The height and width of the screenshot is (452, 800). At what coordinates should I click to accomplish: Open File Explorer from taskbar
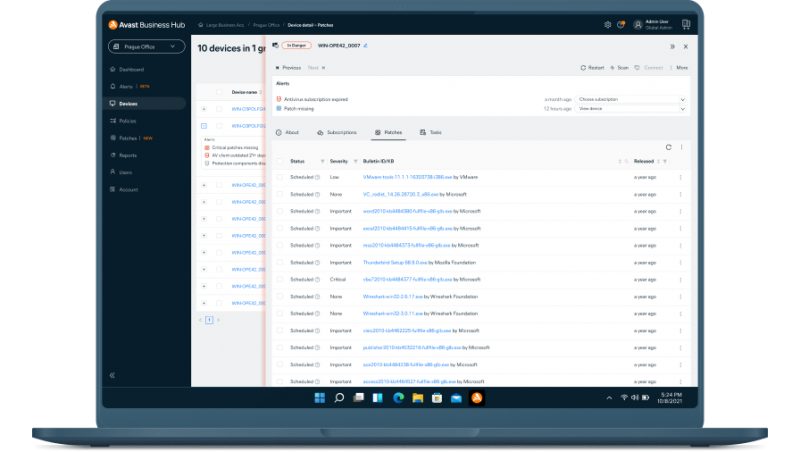point(418,398)
